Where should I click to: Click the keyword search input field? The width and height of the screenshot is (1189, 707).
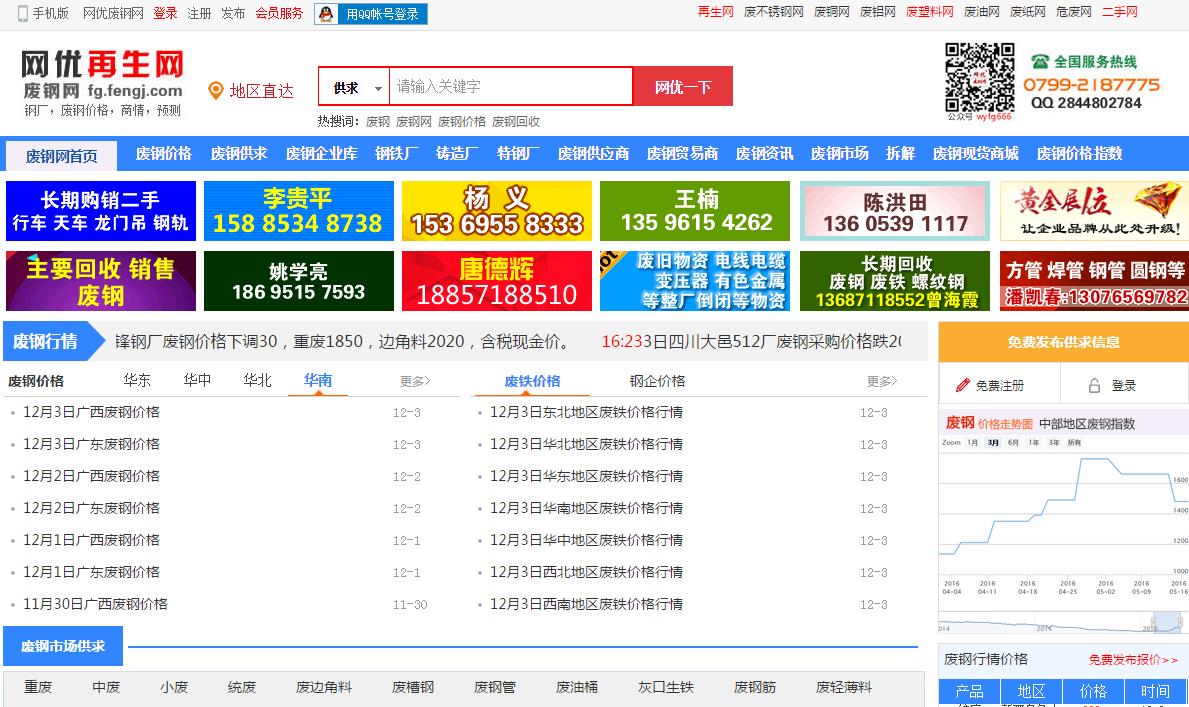[510, 87]
